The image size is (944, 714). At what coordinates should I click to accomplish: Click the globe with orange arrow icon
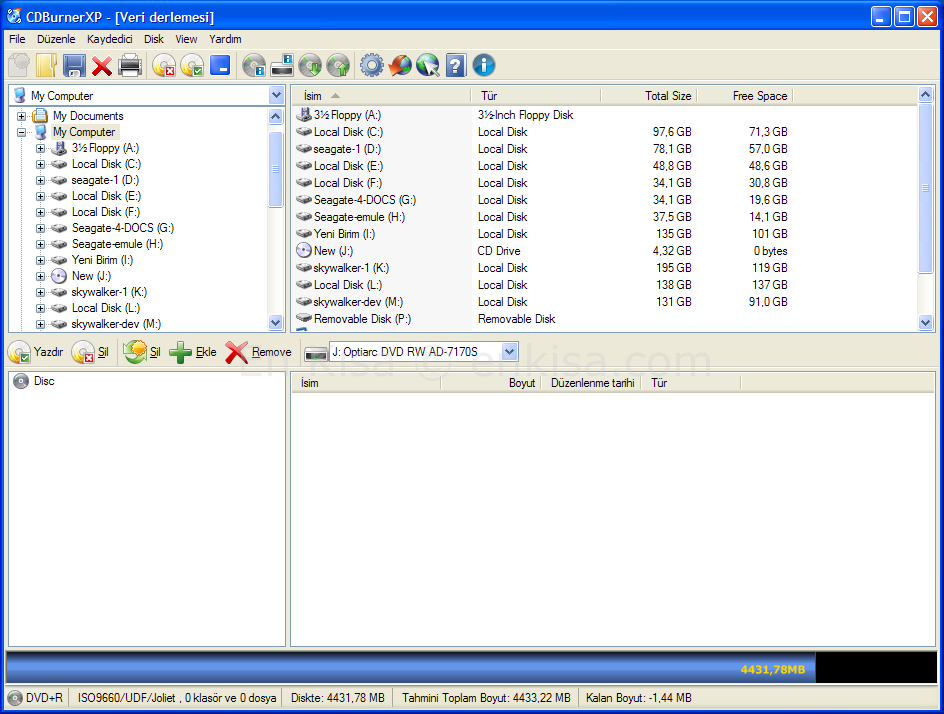click(x=400, y=65)
